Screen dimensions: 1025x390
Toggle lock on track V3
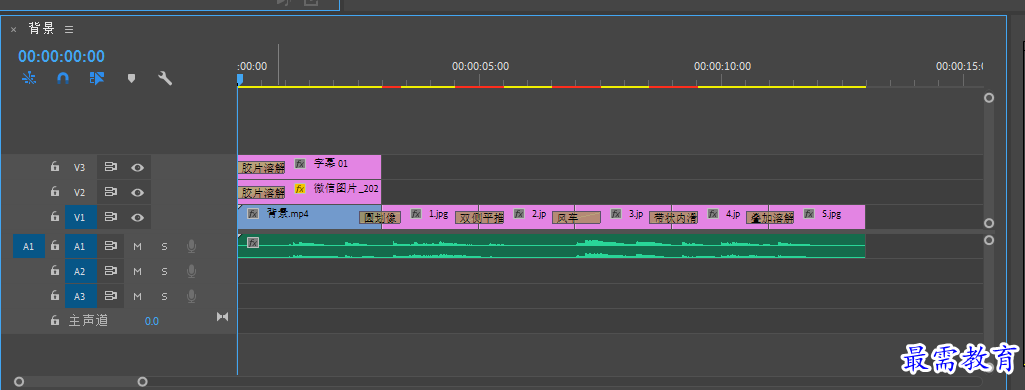pos(56,167)
